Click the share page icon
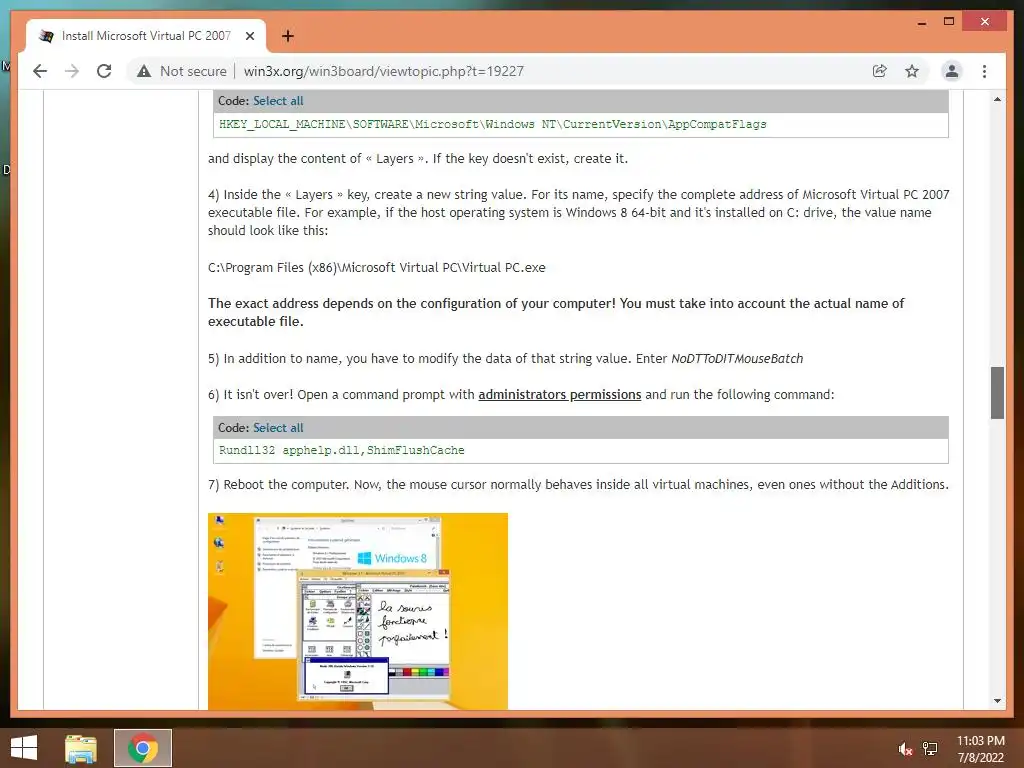Screen dimensions: 1024x768 [x=880, y=71]
